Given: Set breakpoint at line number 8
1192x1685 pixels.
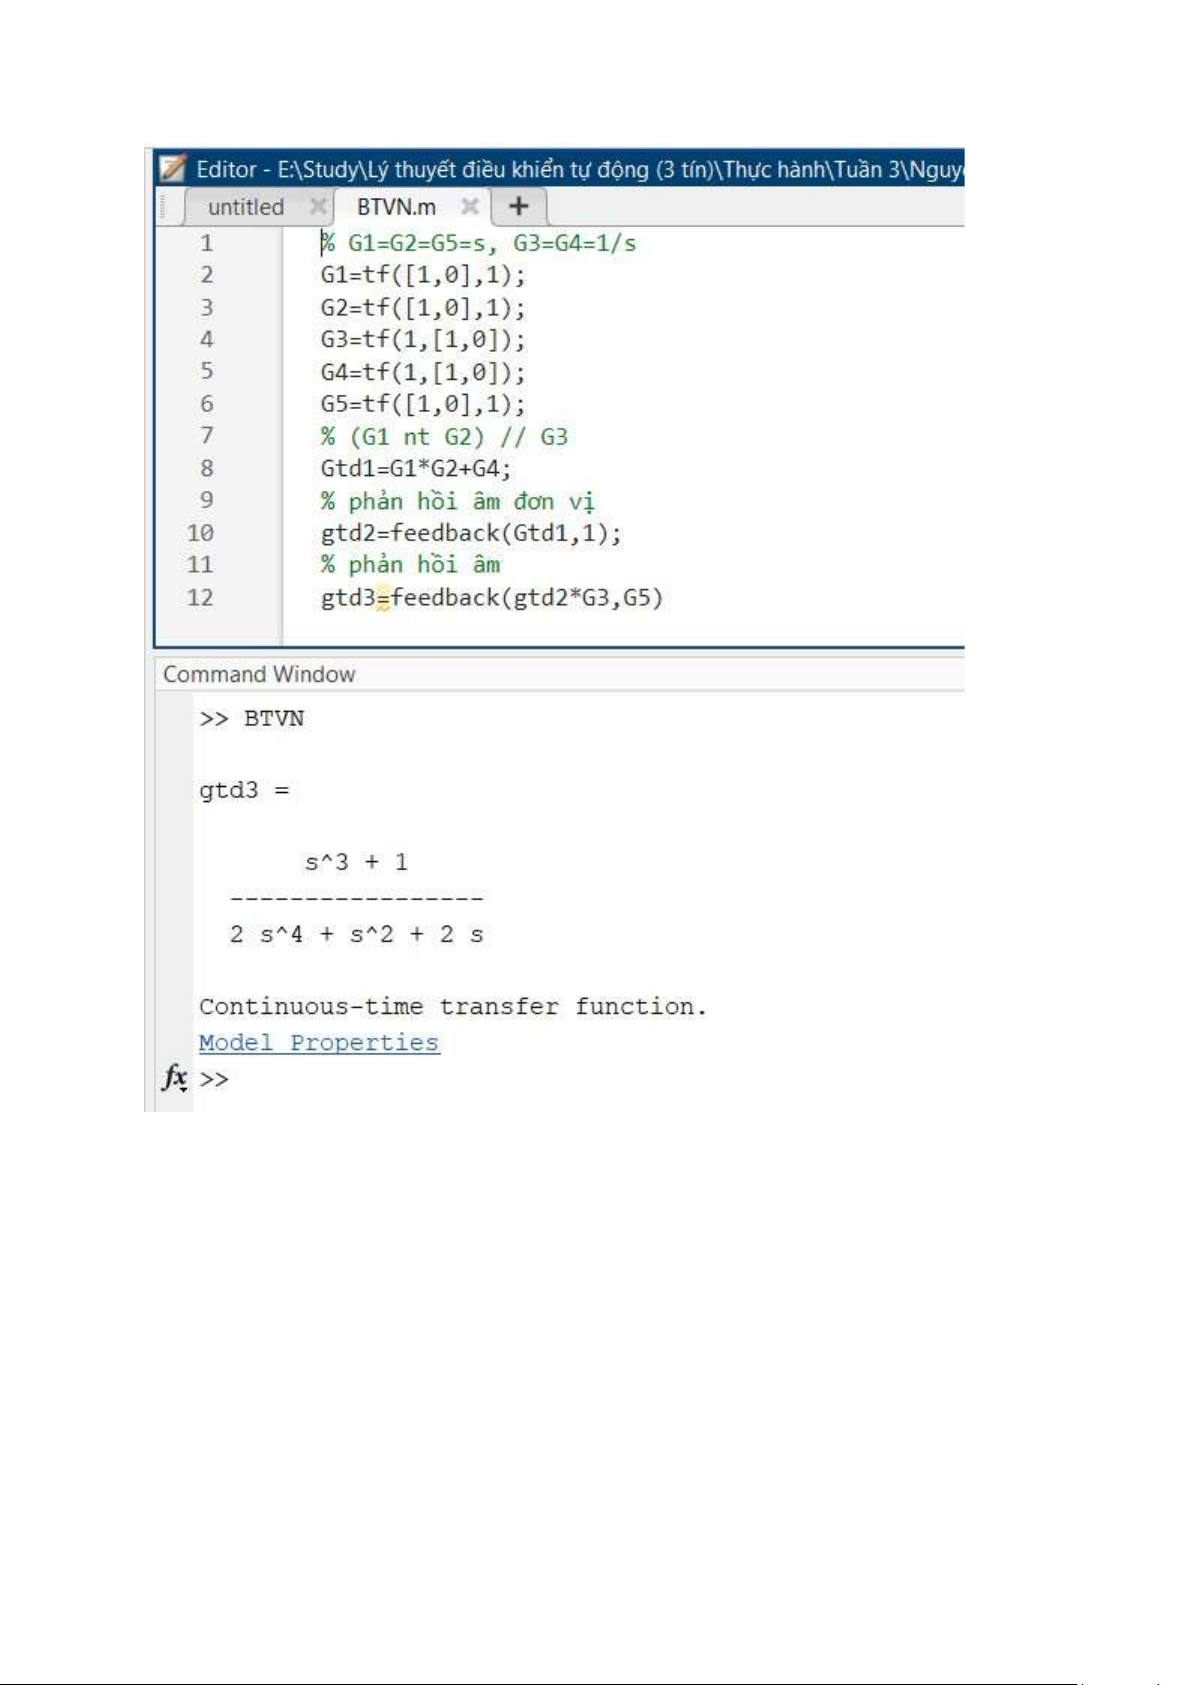Looking at the screenshot, I should pos(207,468).
